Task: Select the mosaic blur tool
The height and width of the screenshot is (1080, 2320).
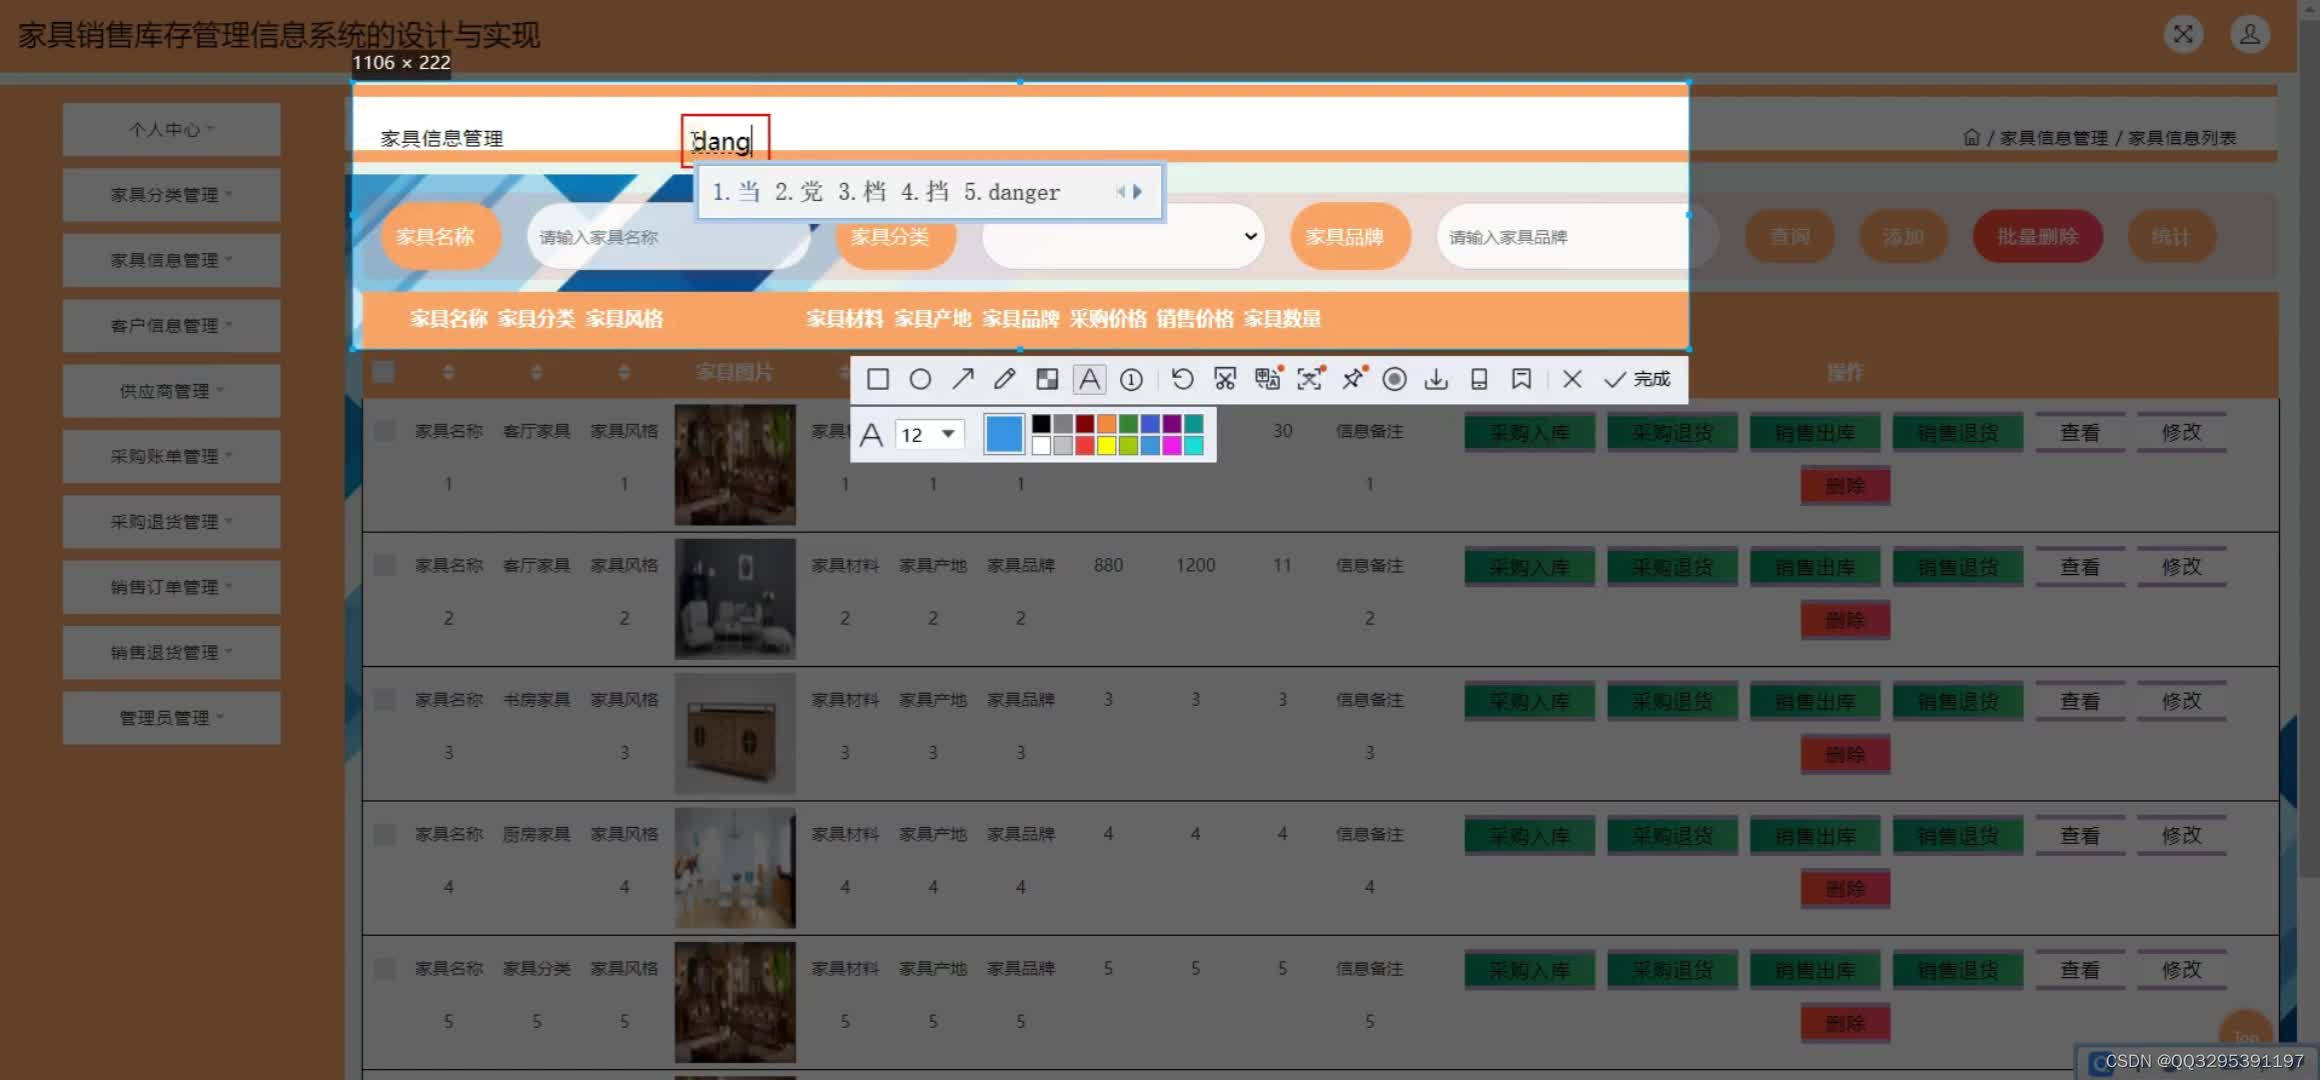Action: point(1047,379)
